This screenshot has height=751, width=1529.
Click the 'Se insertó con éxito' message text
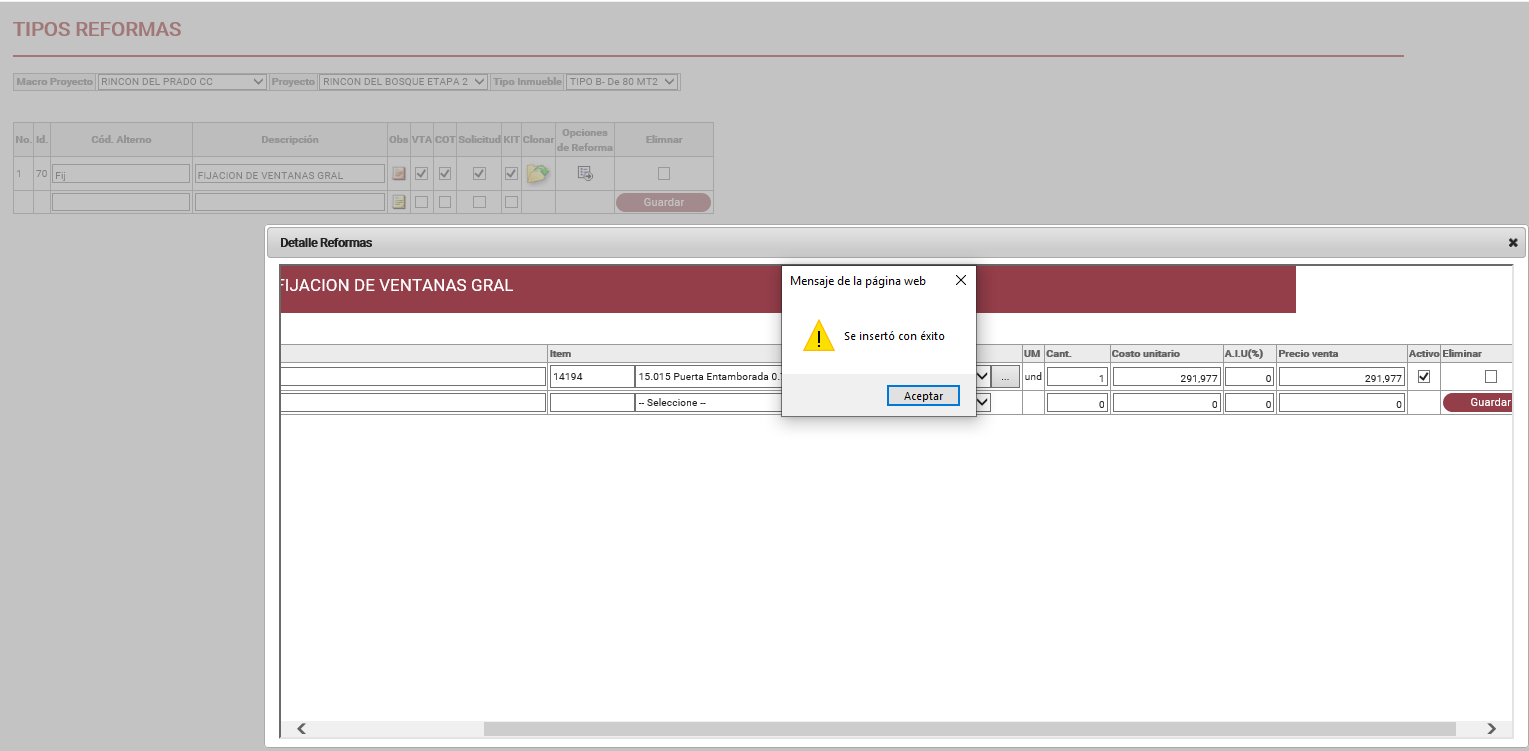(x=894, y=337)
